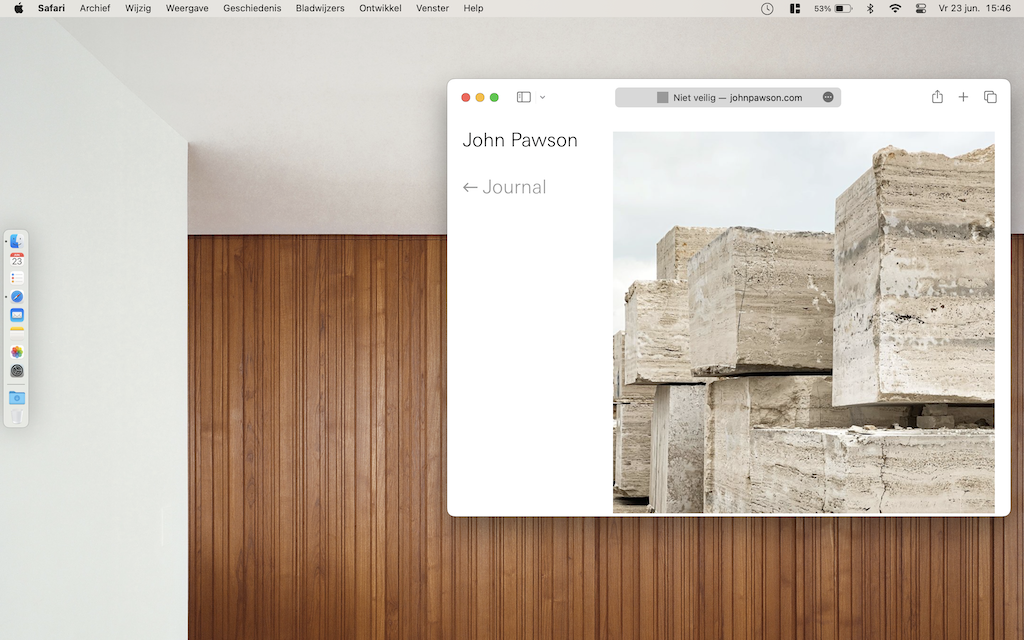Open Finder from the dock
This screenshot has height=640, width=1024.
point(17,242)
